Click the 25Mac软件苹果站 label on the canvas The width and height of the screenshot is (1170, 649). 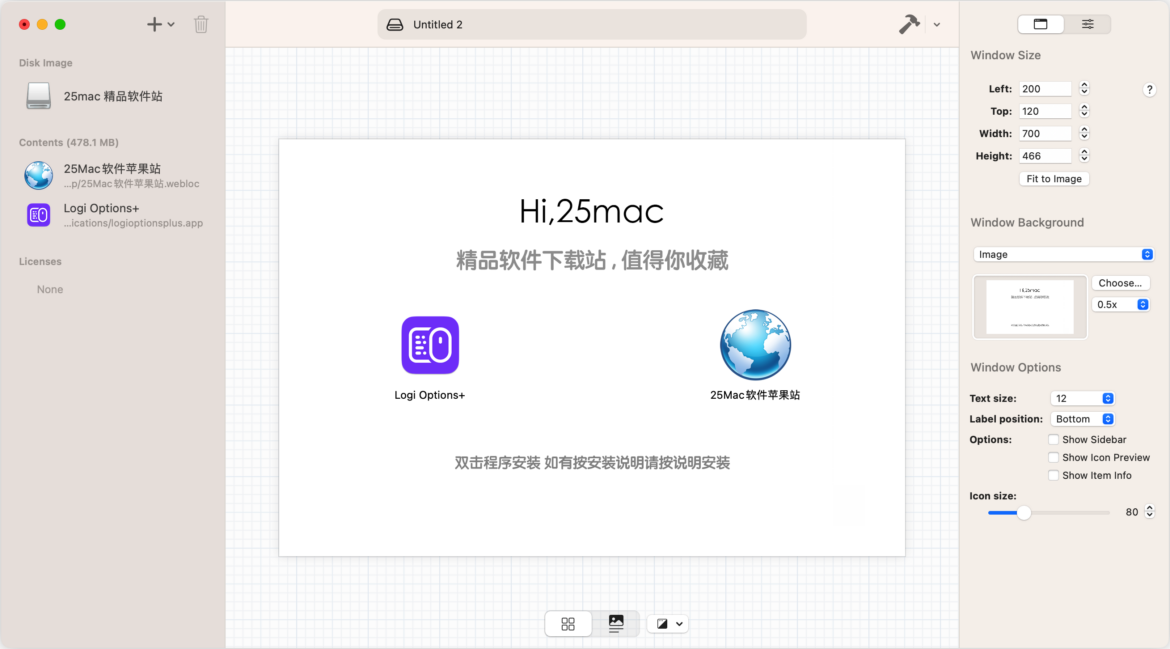(x=755, y=395)
